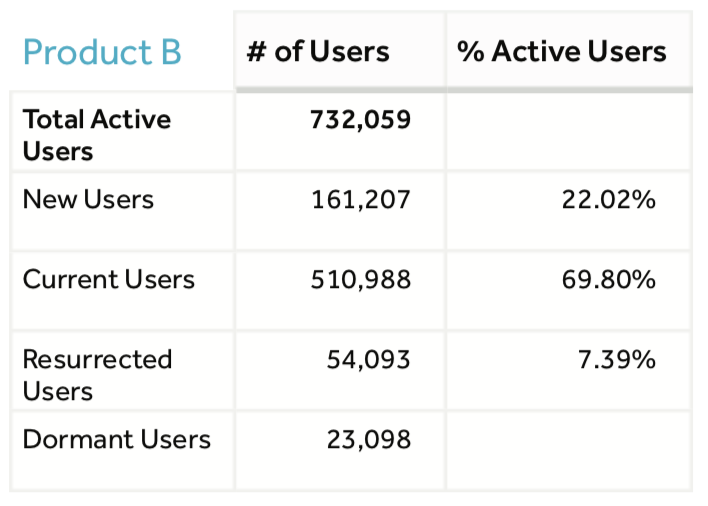Click the 510,988 users cell
The width and height of the screenshot is (708, 506).
click(361, 279)
